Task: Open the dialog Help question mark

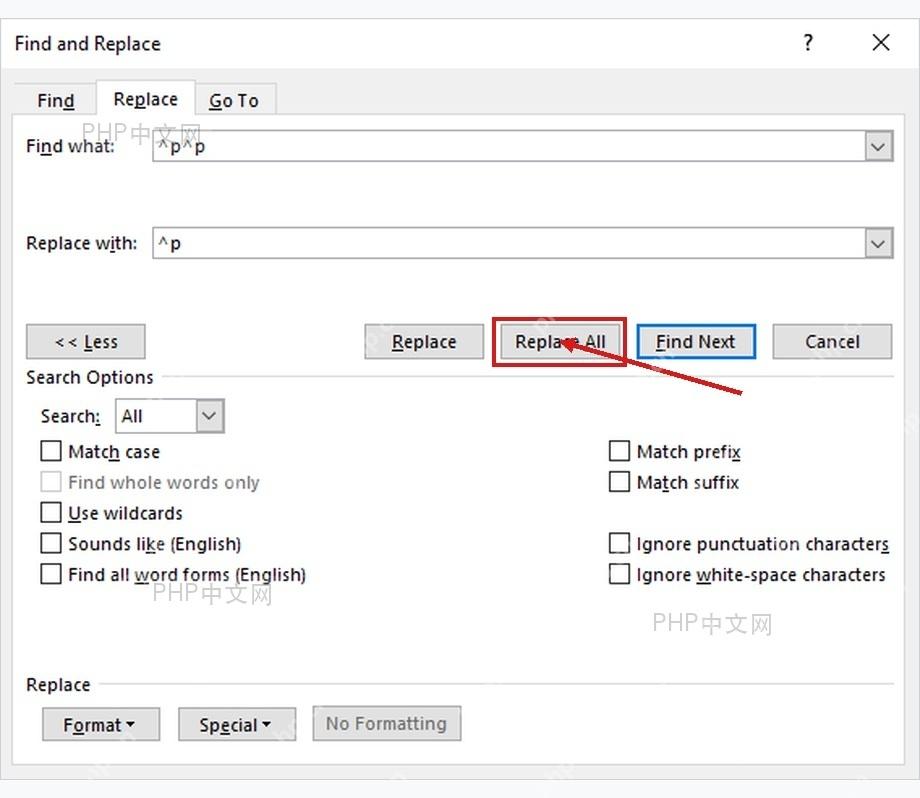Action: [x=808, y=42]
